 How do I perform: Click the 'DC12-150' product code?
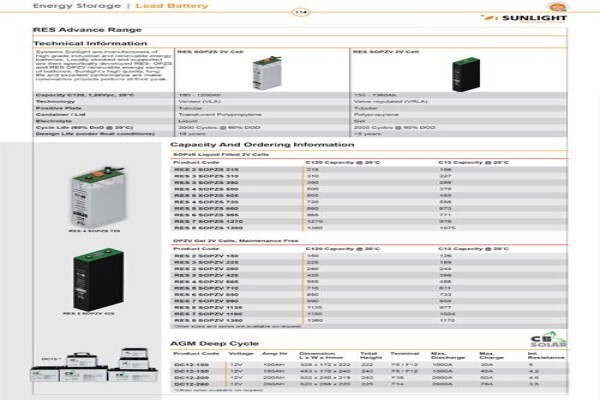coord(192,371)
